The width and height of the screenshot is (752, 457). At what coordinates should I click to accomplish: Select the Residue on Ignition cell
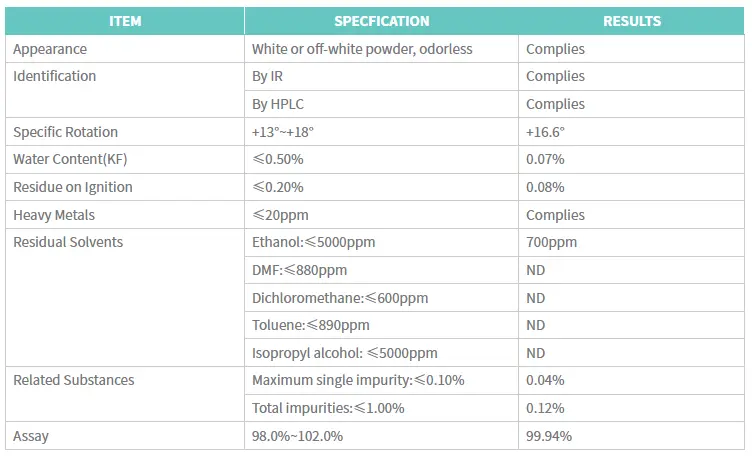73,187
